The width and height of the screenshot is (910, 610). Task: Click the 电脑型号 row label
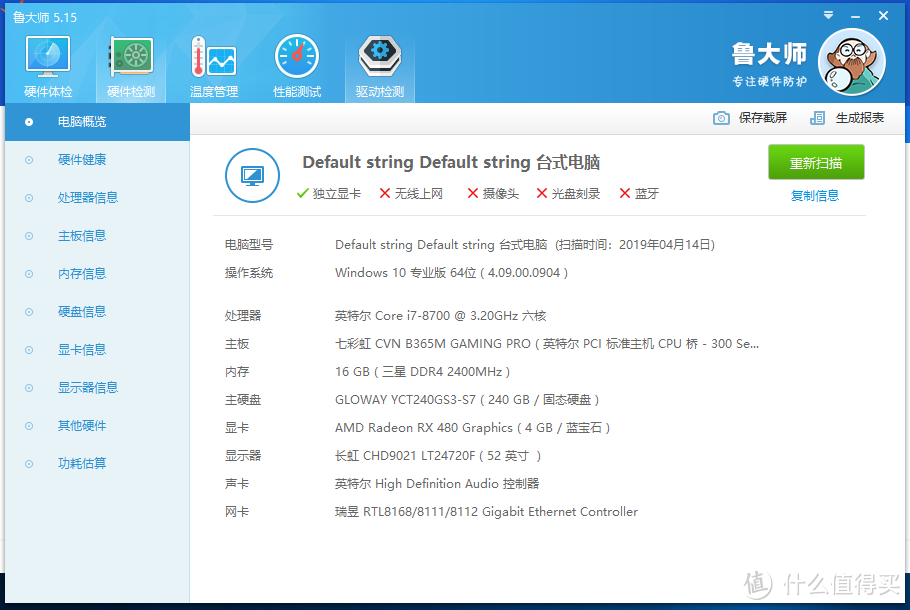coord(249,245)
